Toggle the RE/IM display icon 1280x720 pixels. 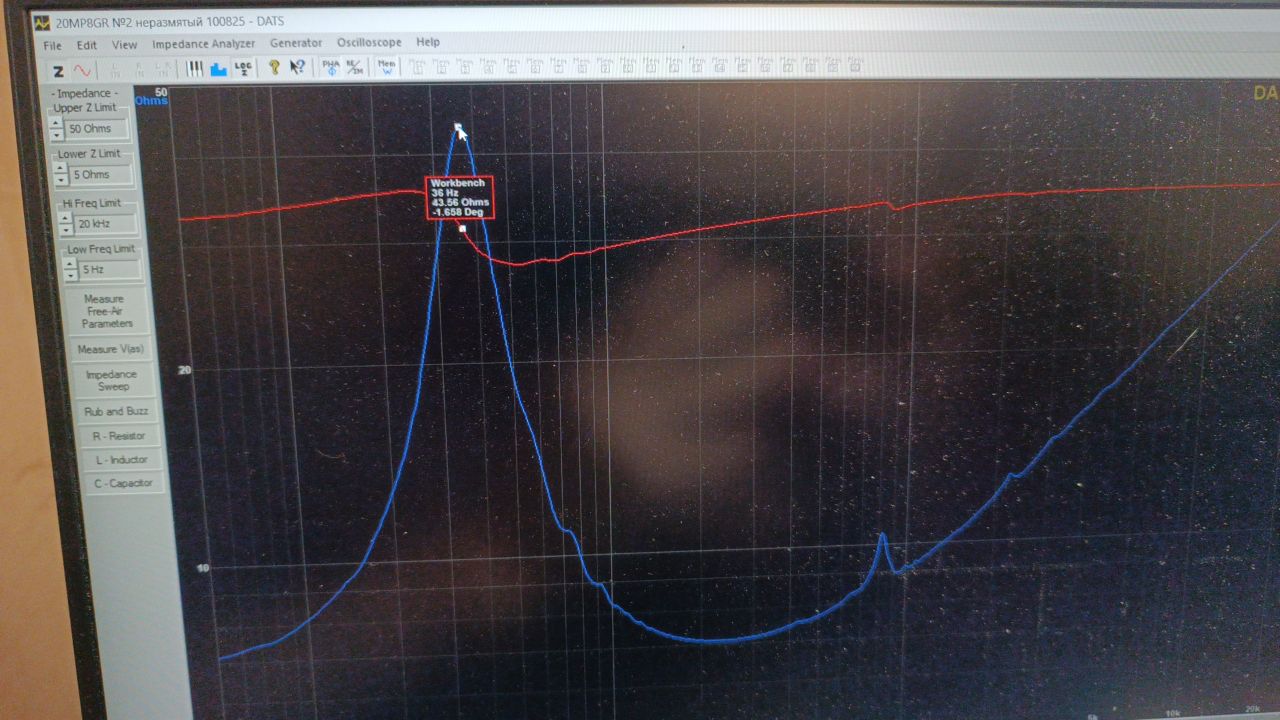[x=355, y=67]
